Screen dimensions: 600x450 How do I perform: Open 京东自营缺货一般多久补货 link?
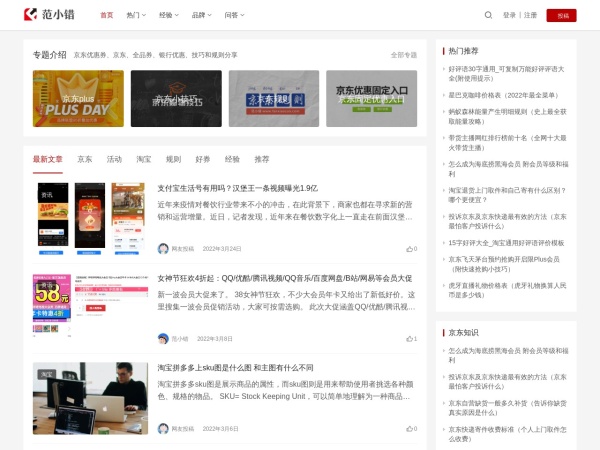[507, 408]
